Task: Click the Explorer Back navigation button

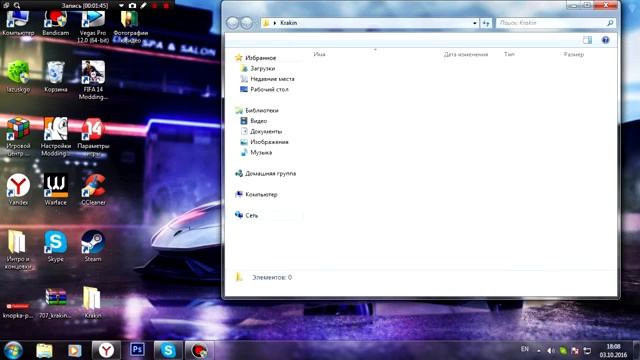Action: click(233, 23)
